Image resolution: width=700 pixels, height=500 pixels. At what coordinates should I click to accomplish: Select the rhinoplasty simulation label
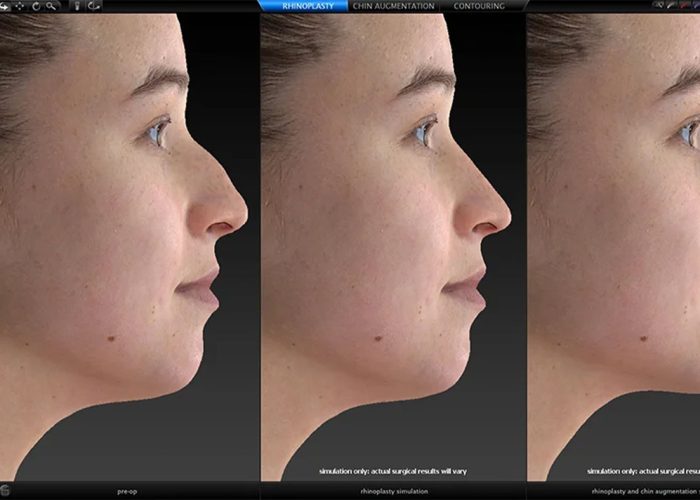(x=394, y=491)
